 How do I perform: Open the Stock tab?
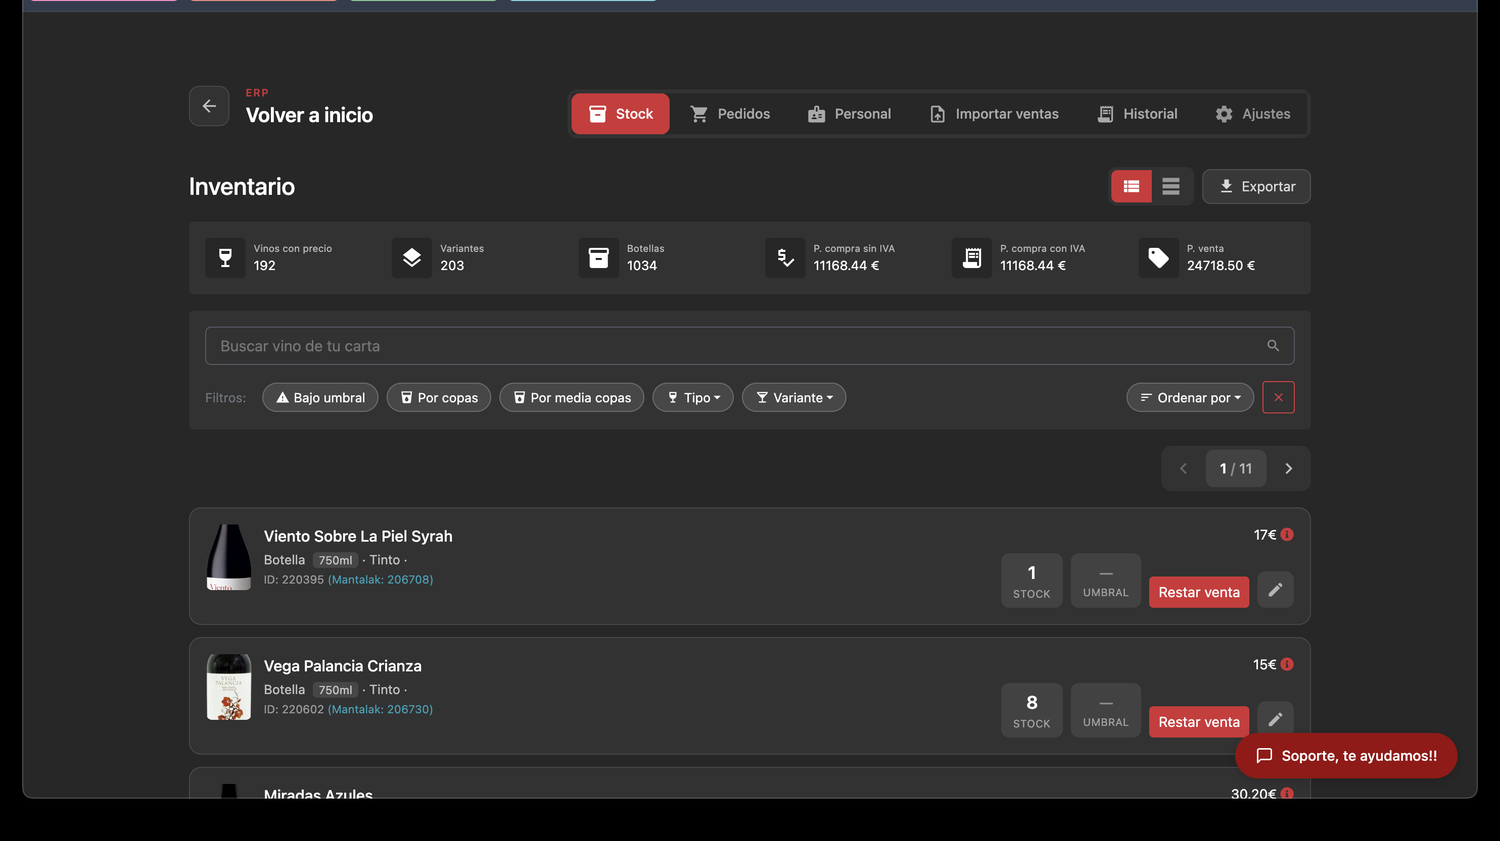point(620,114)
